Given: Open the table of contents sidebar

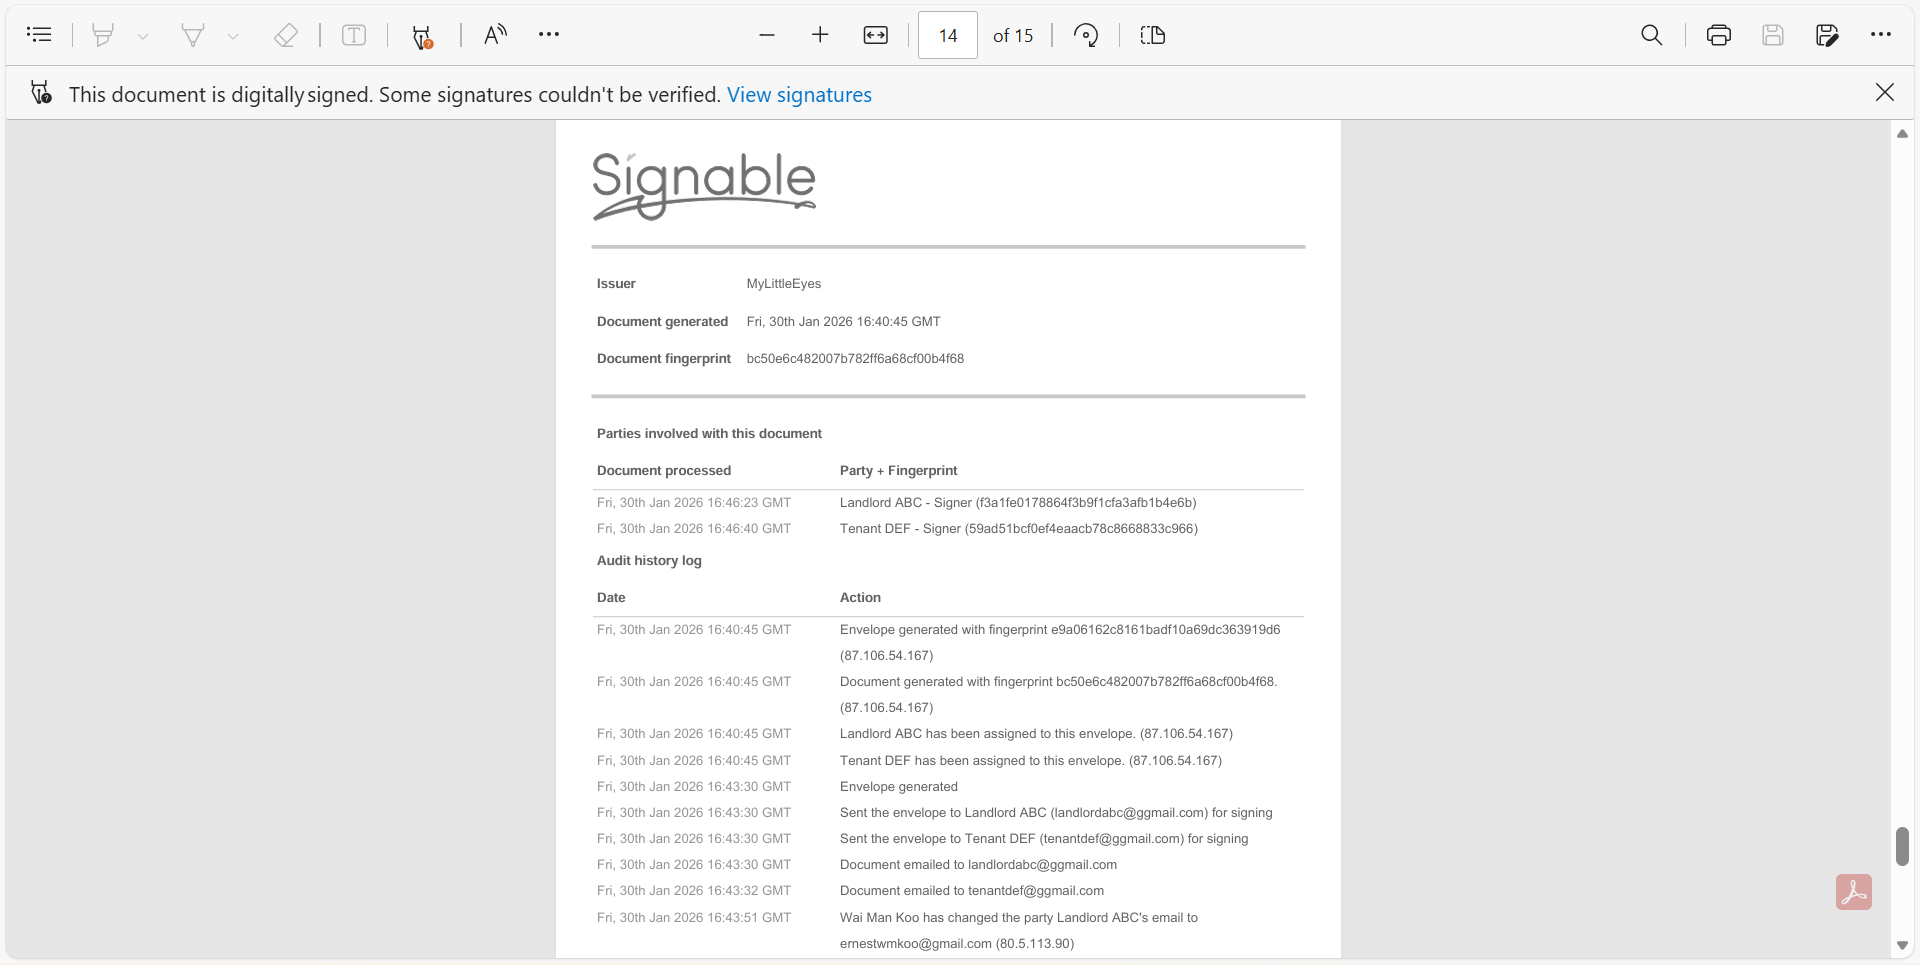Looking at the screenshot, I should coord(39,35).
